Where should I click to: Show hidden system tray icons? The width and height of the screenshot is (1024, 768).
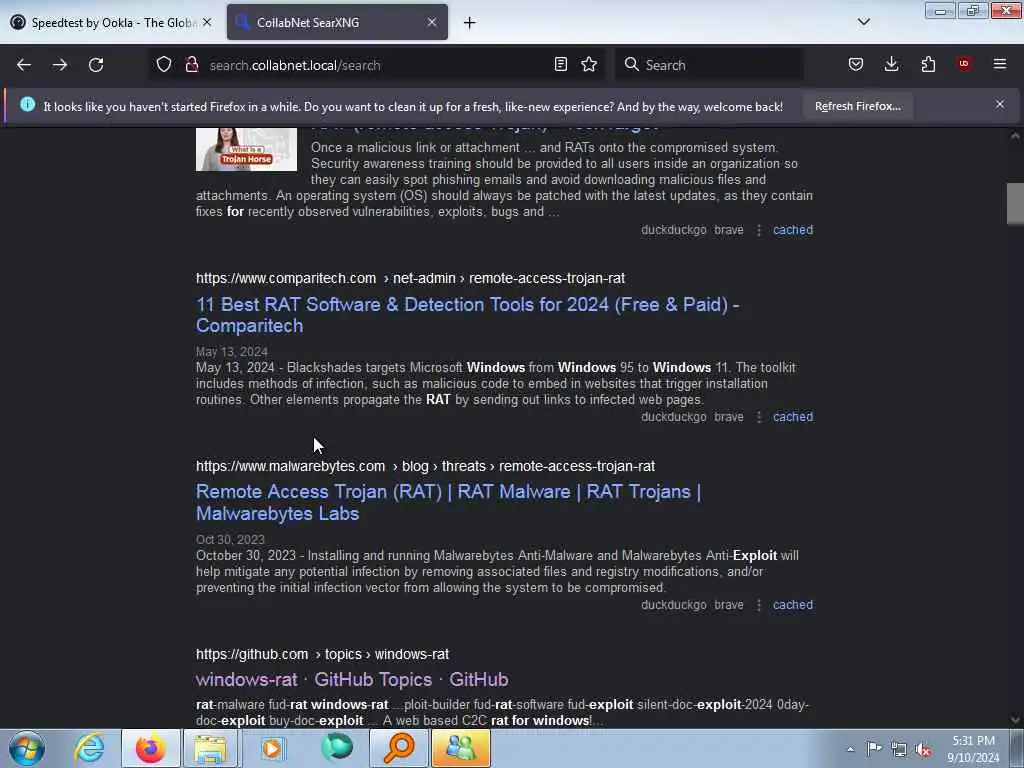pos(850,749)
